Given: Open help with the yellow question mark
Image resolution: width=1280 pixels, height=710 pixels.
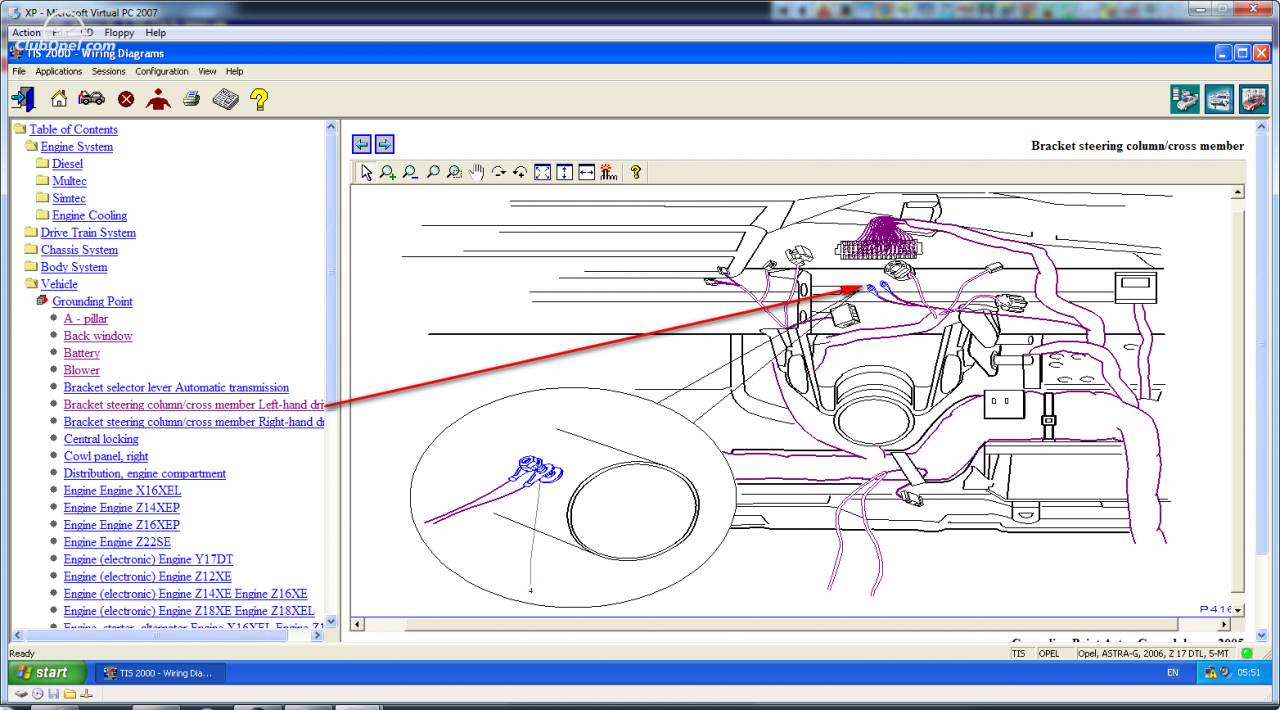Looking at the screenshot, I should tap(259, 99).
